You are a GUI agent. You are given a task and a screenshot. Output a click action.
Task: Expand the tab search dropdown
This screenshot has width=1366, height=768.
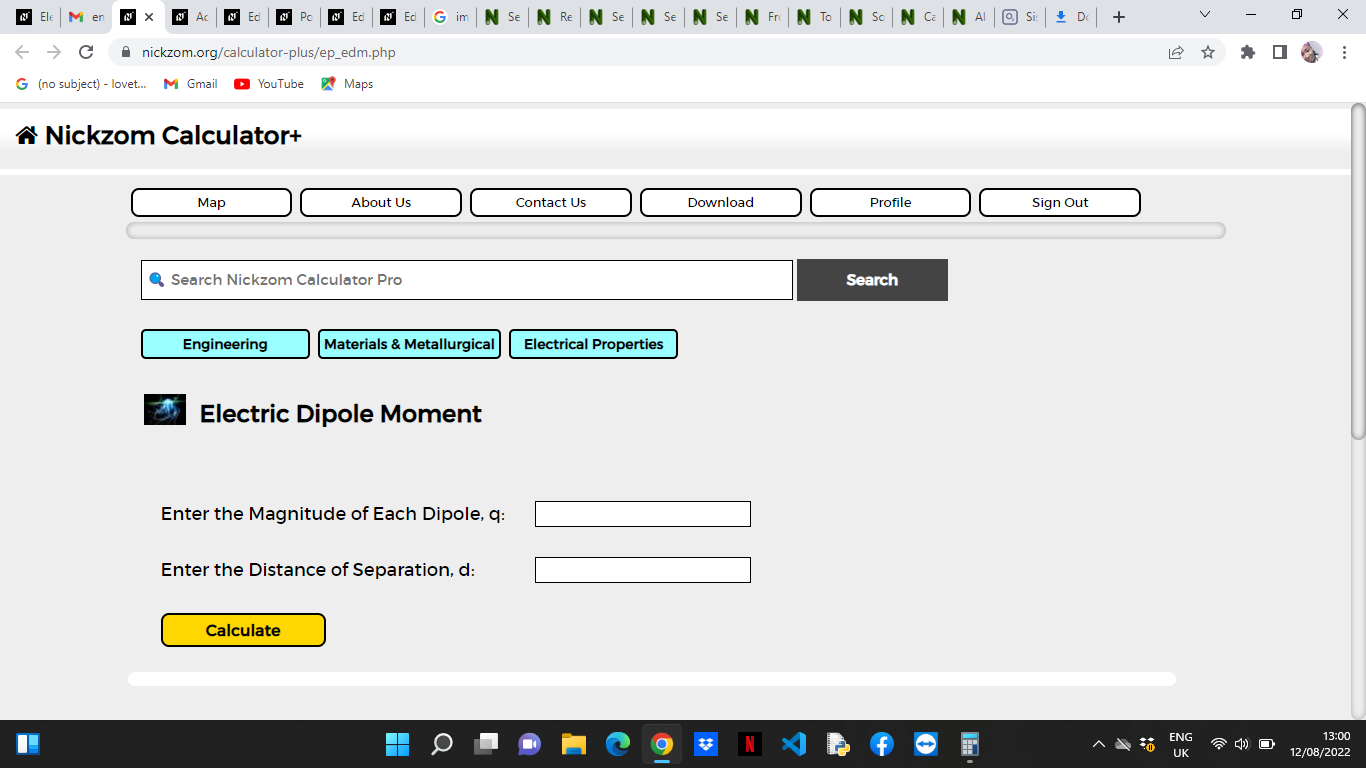(1204, 16)
